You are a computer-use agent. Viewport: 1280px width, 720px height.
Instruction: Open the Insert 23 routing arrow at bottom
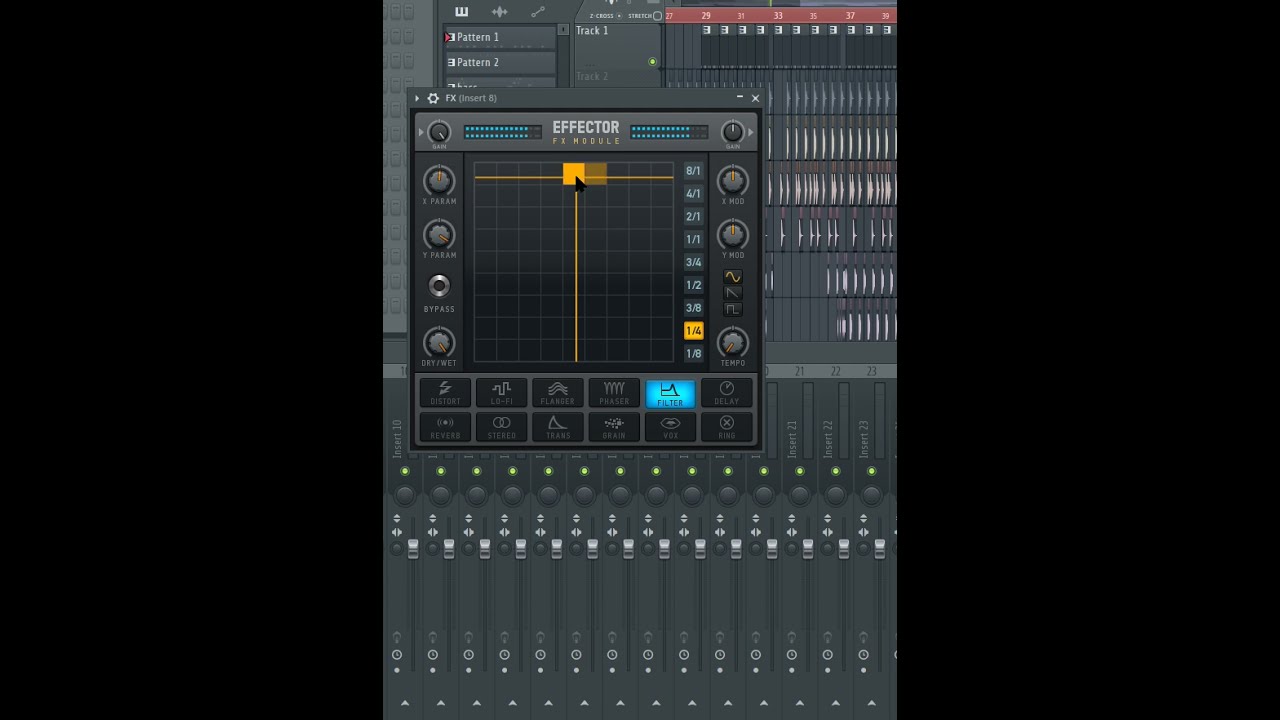pos(872,703)
